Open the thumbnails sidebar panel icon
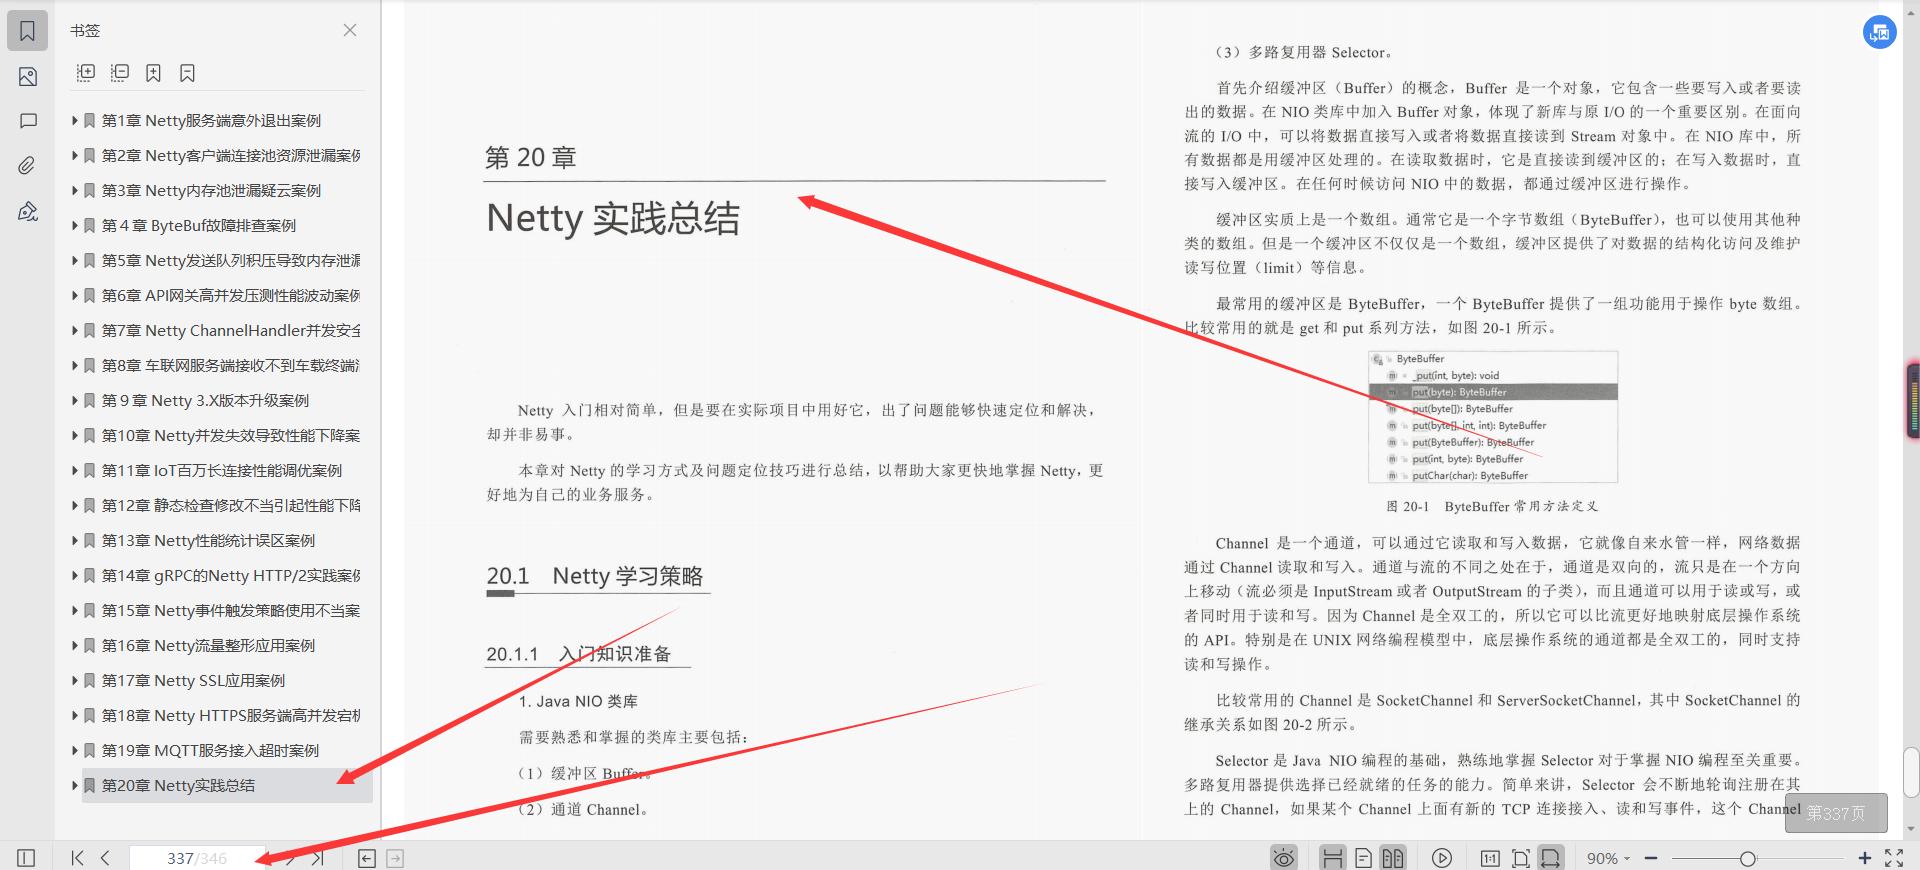 (28, 77)
